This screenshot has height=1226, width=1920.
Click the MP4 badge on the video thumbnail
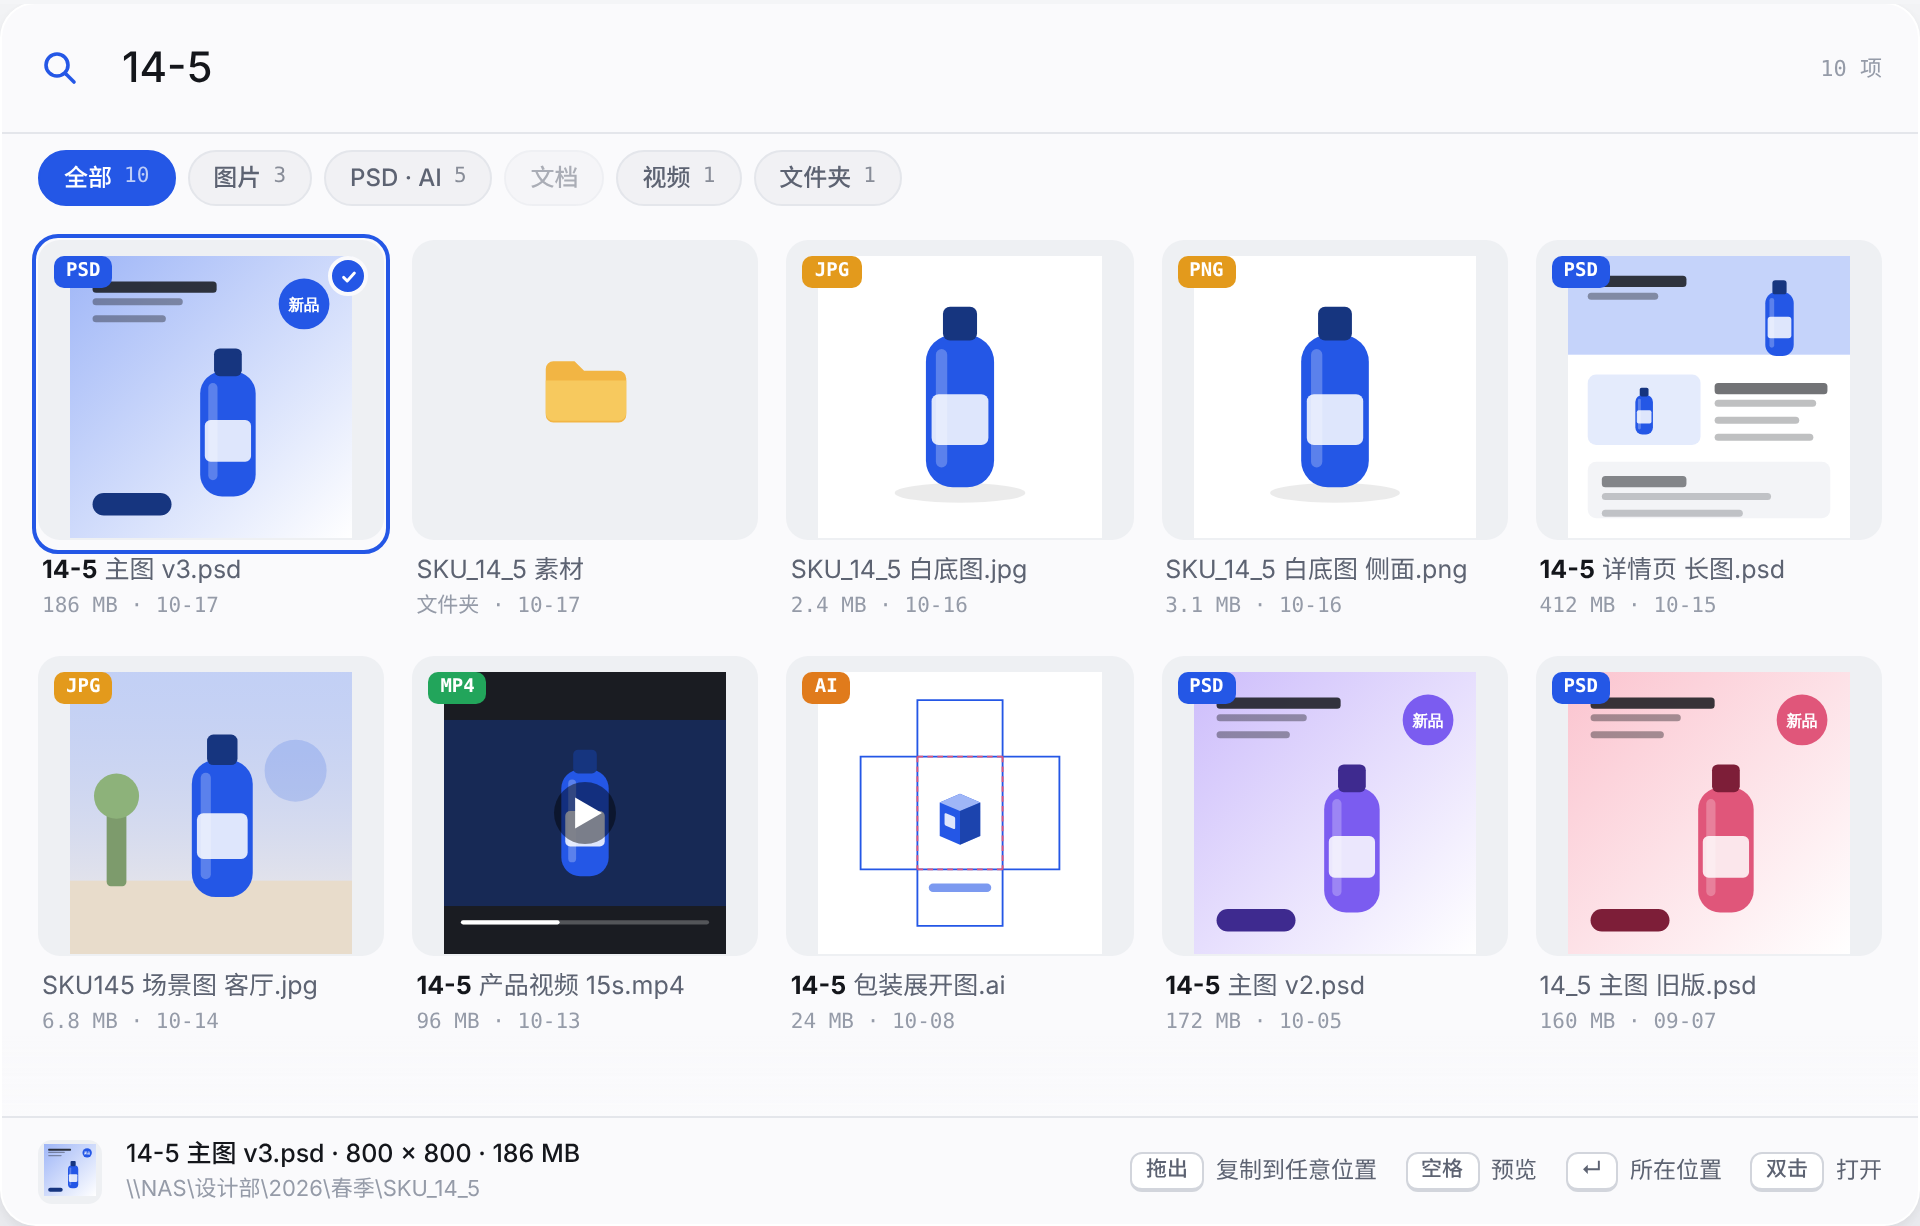click(457, 686)
